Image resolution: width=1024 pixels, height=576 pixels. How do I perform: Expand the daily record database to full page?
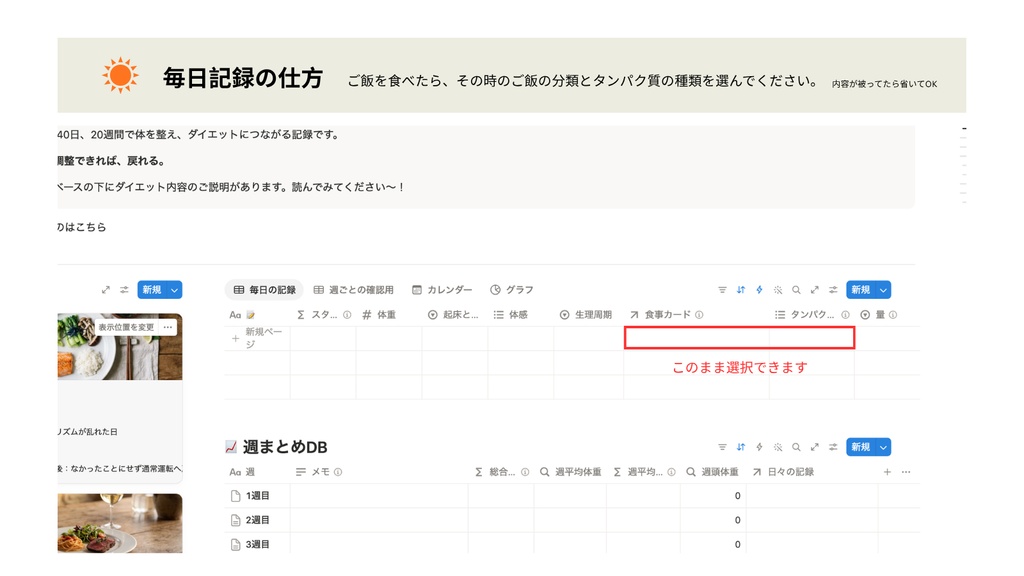814,290
